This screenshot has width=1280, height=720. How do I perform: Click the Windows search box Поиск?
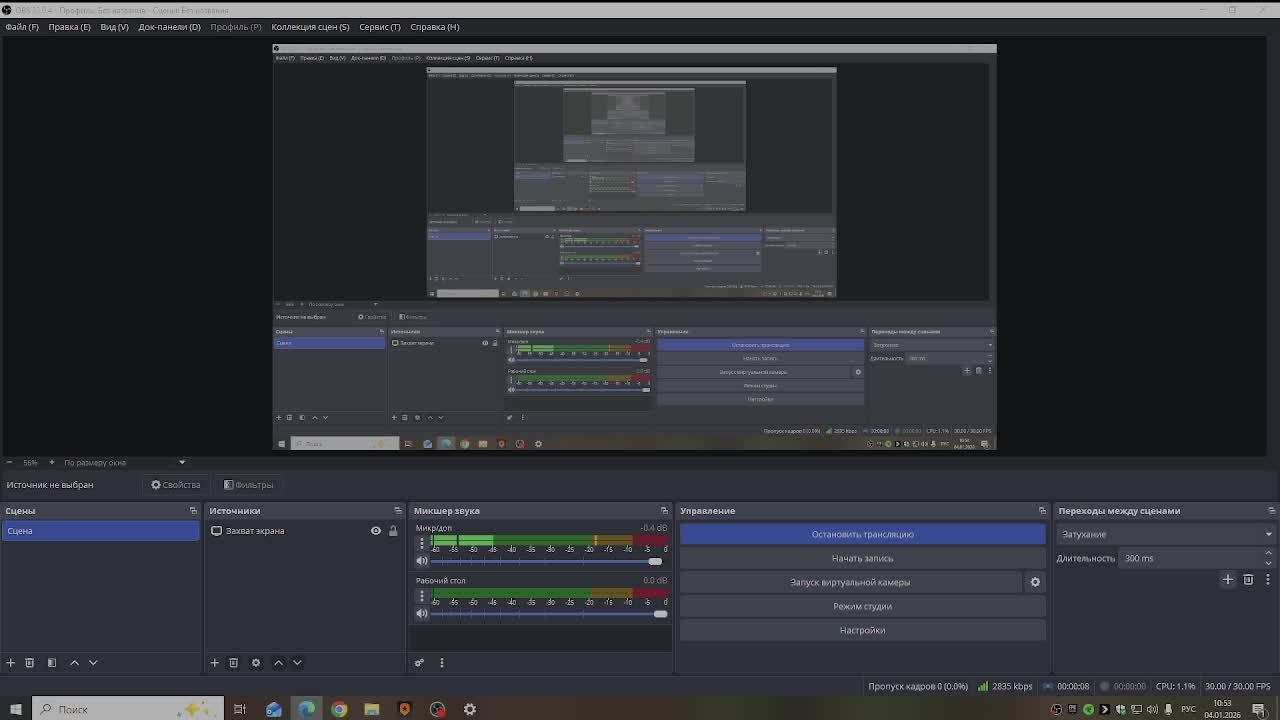[126, 709]
